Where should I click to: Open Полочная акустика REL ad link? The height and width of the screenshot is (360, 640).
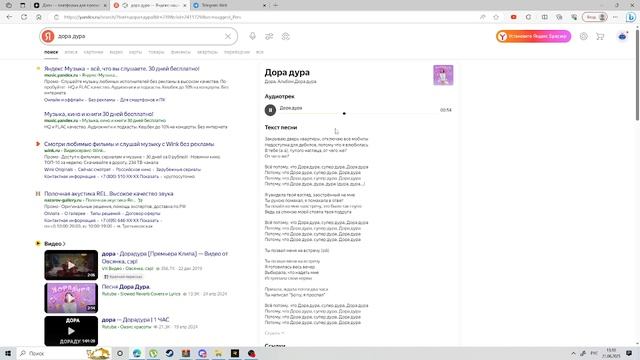point(109,193)
